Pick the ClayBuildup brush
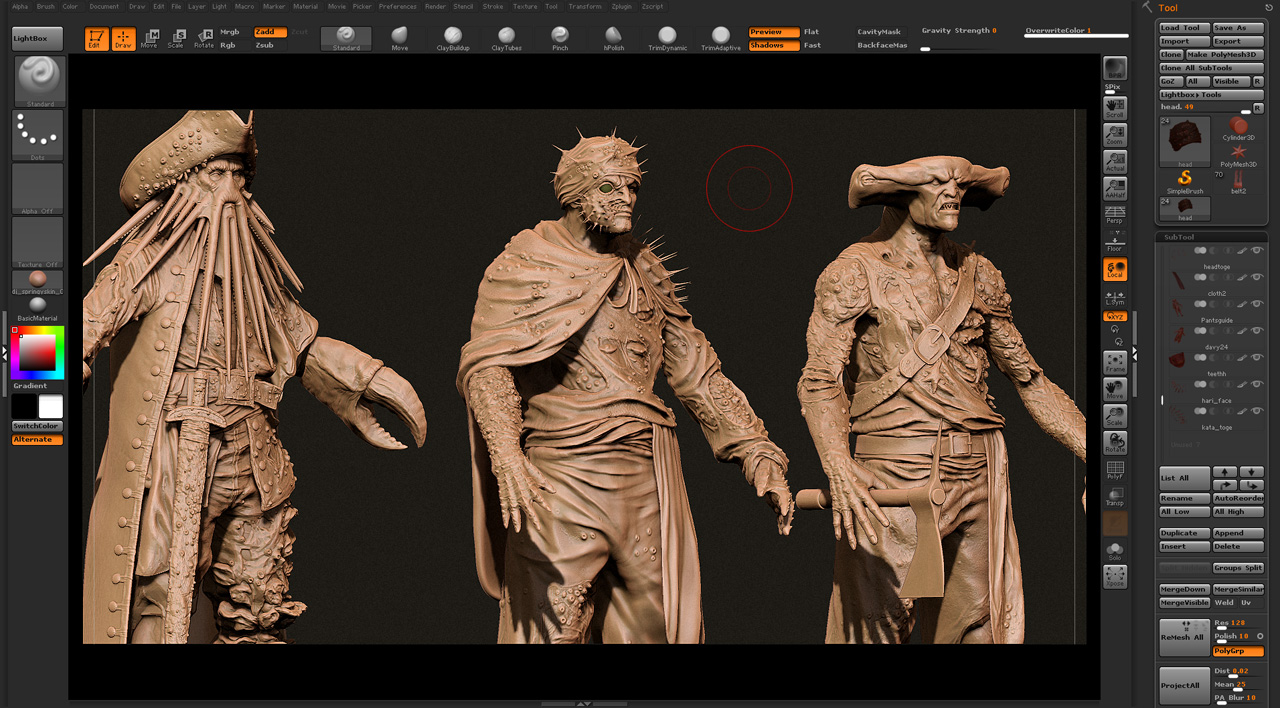This screenshot has height=708, width=1280. tap(453, 39)
